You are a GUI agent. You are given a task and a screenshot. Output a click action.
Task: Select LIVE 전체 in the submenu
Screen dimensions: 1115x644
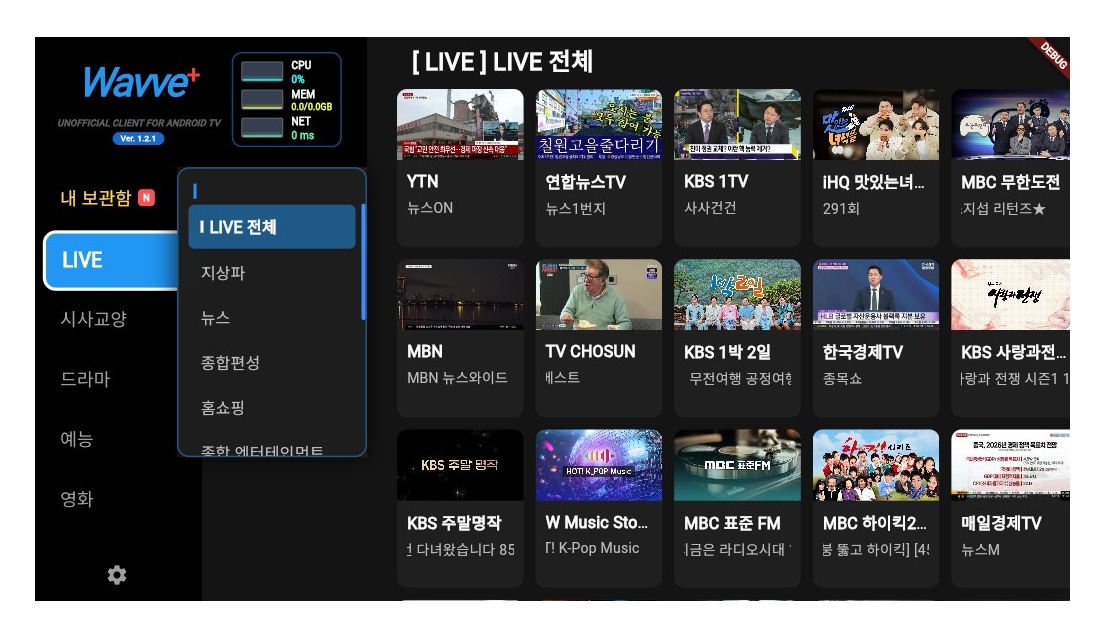272,227
